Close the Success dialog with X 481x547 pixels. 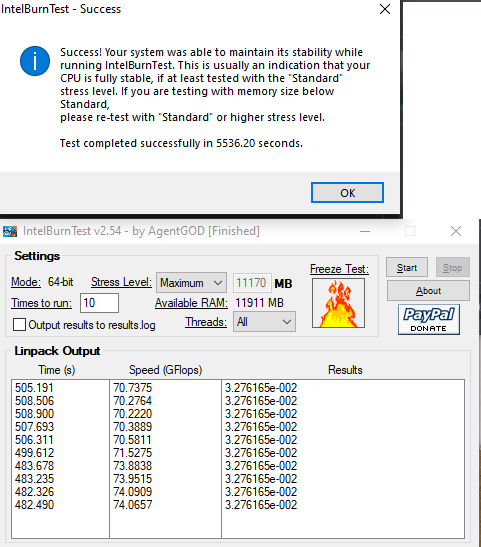385,9
